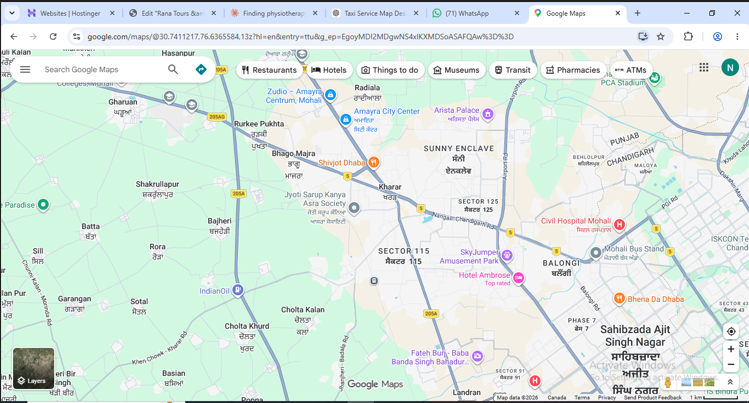Select the Mohali Bus Stand marker
The image size is (749, 403).
coord(596,253)
